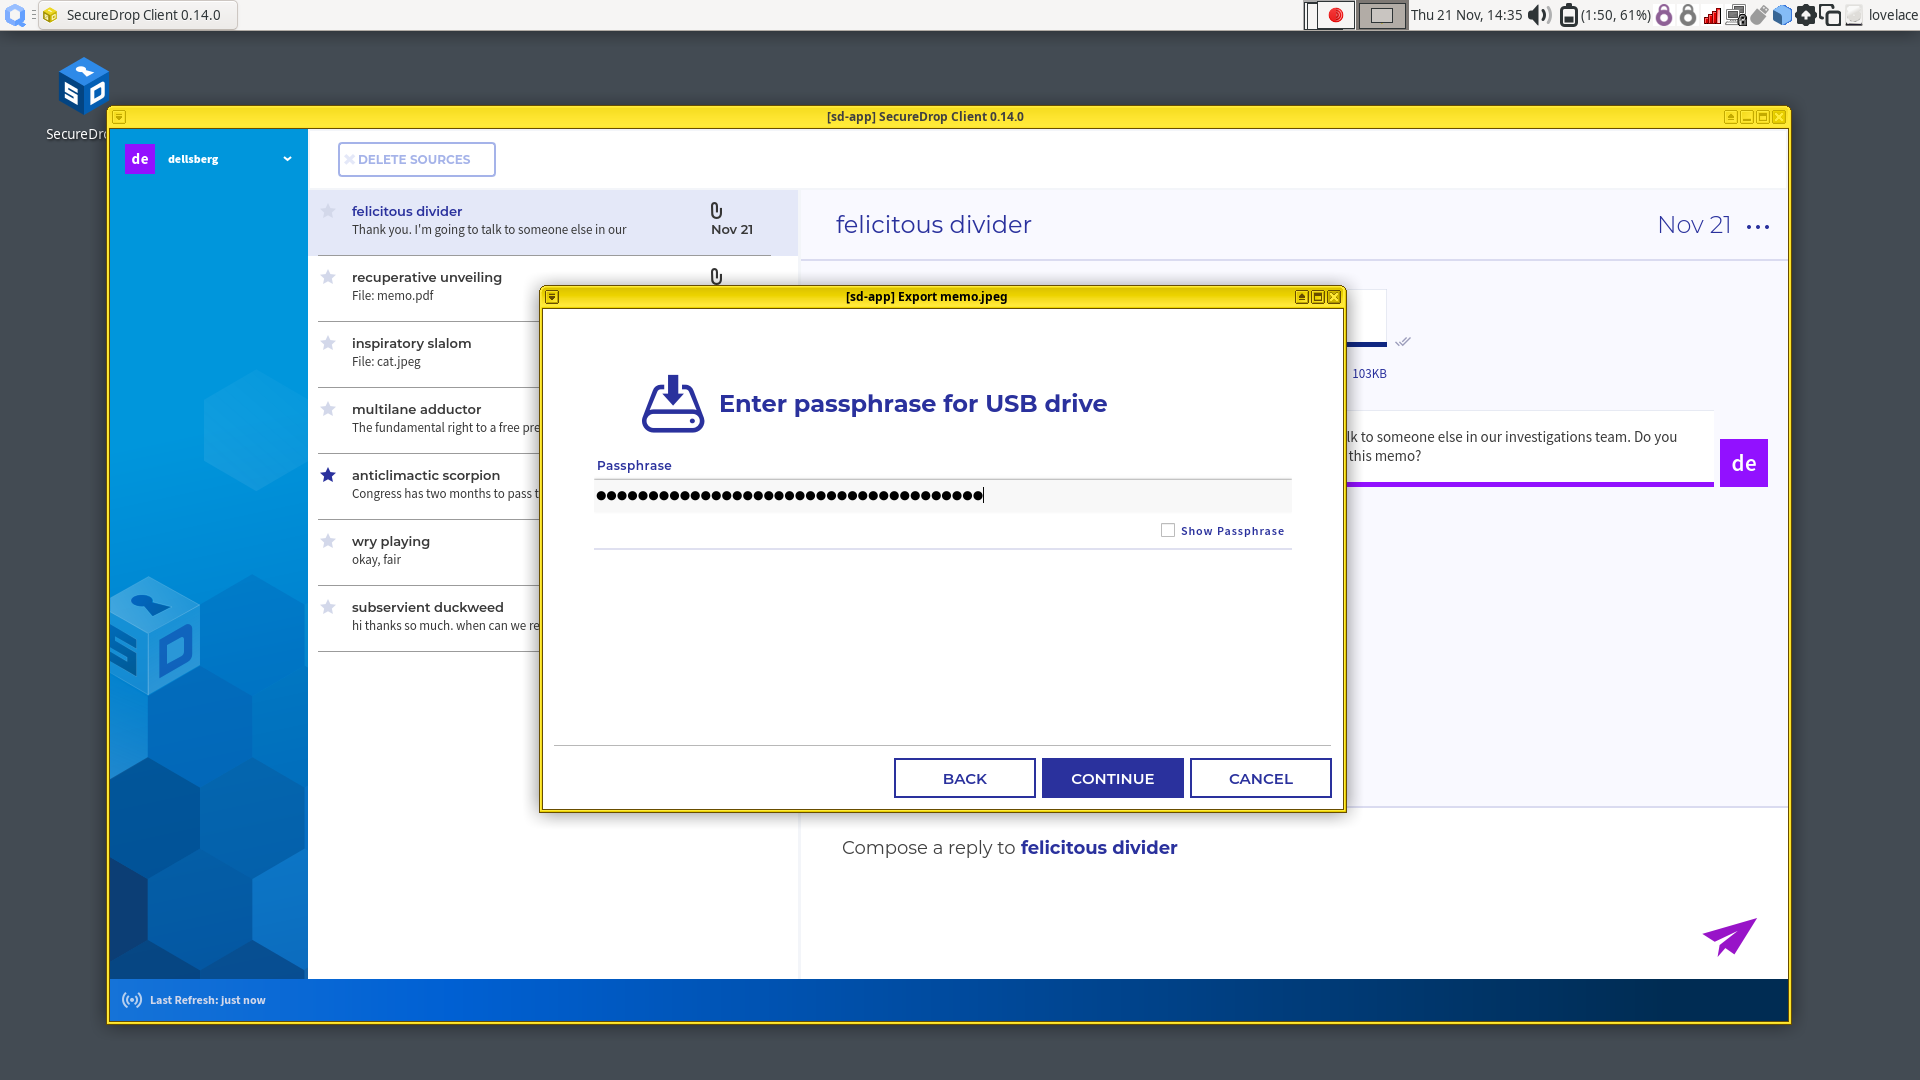Open the three-dot source menu

pos(1758,227)
